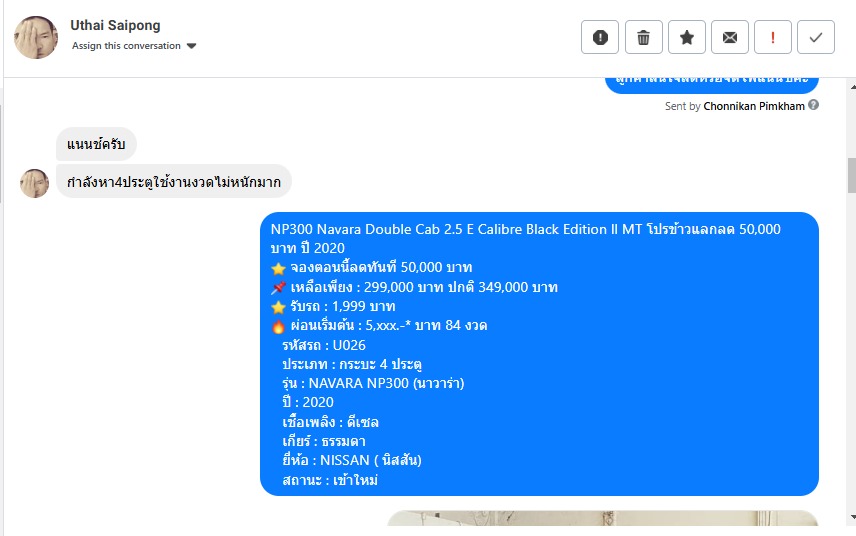
Task: Select the line 'ปี : 2020'
Action: pos(308,402)
